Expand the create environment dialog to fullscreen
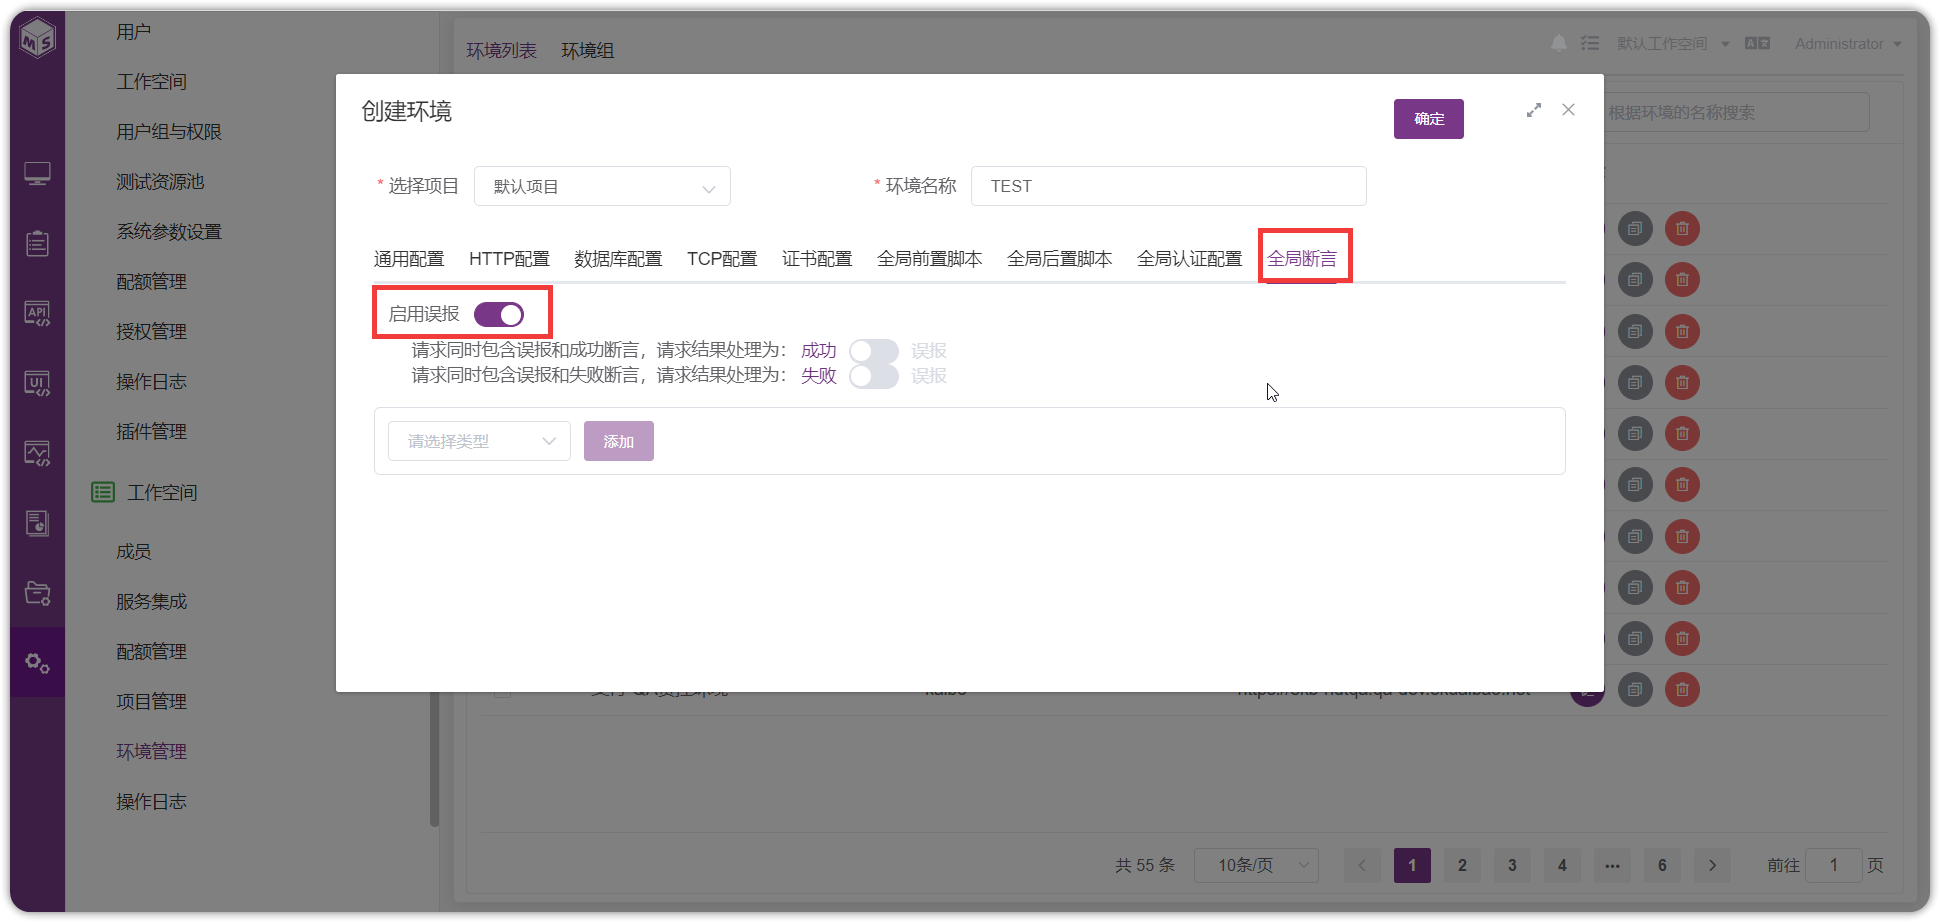This screenshot has height=922, width=1940. [x=1534, y=110]
